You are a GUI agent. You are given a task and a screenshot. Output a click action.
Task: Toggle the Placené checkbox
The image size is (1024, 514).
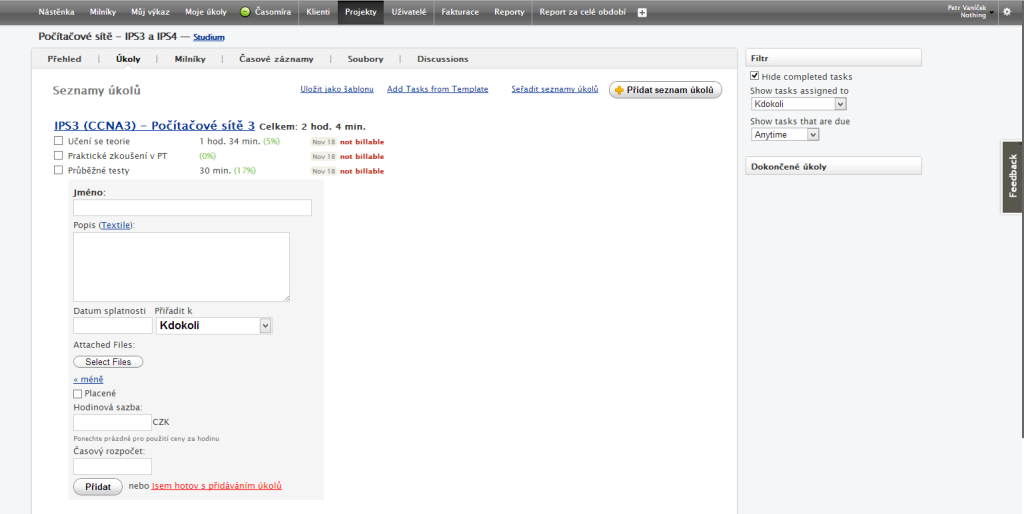(78, 394)
